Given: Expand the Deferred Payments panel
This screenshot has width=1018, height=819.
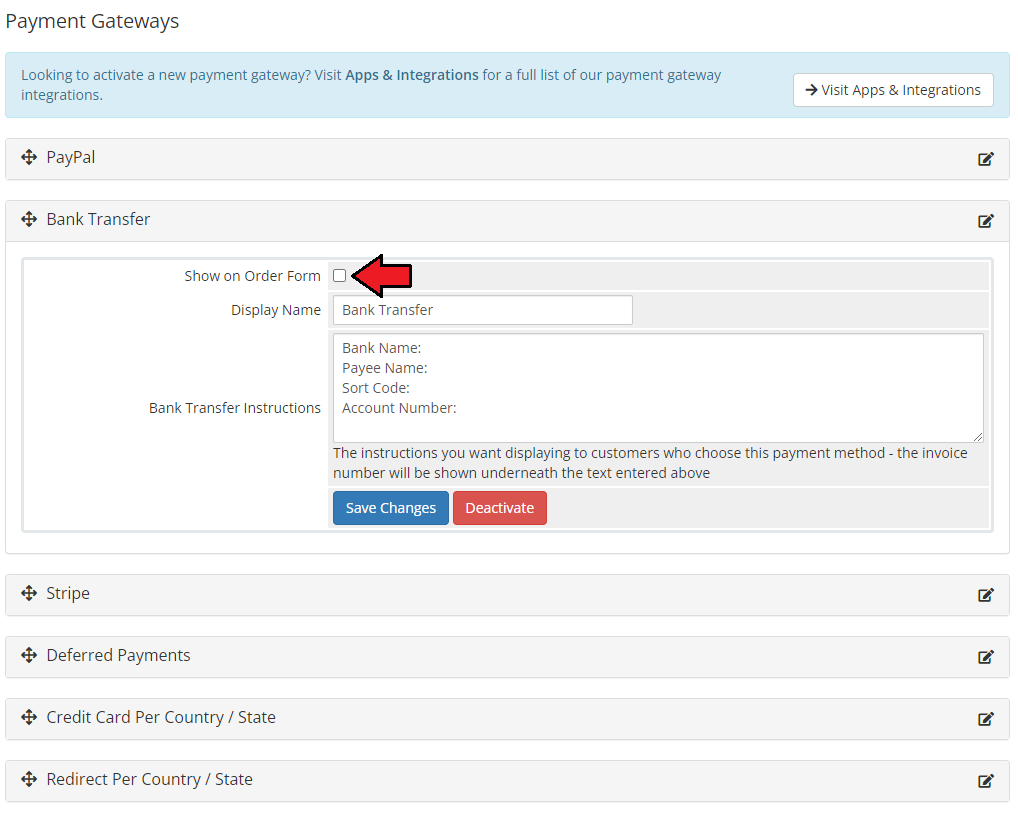Looking at the screenshot, I should click(507, 657).
